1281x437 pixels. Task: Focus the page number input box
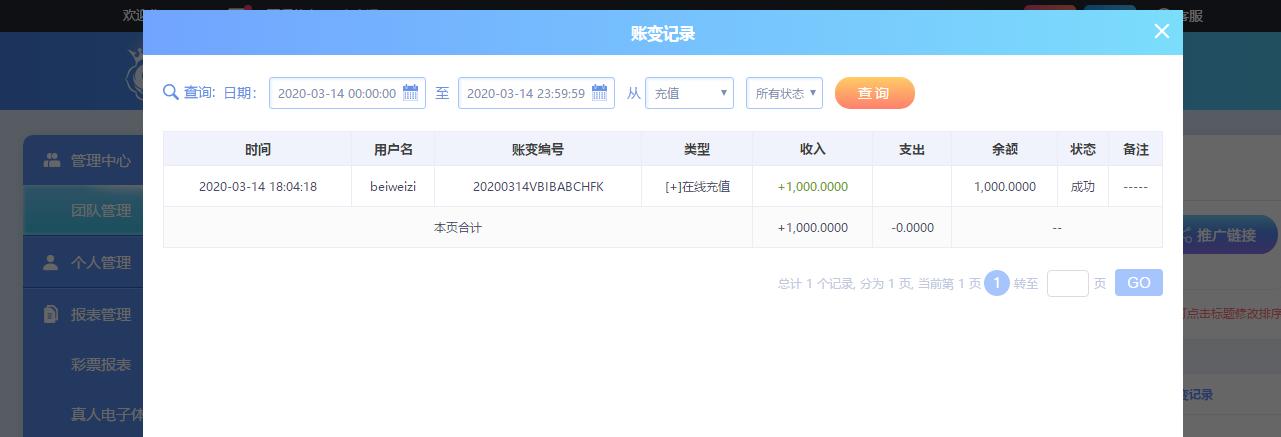coord(1067,284)
